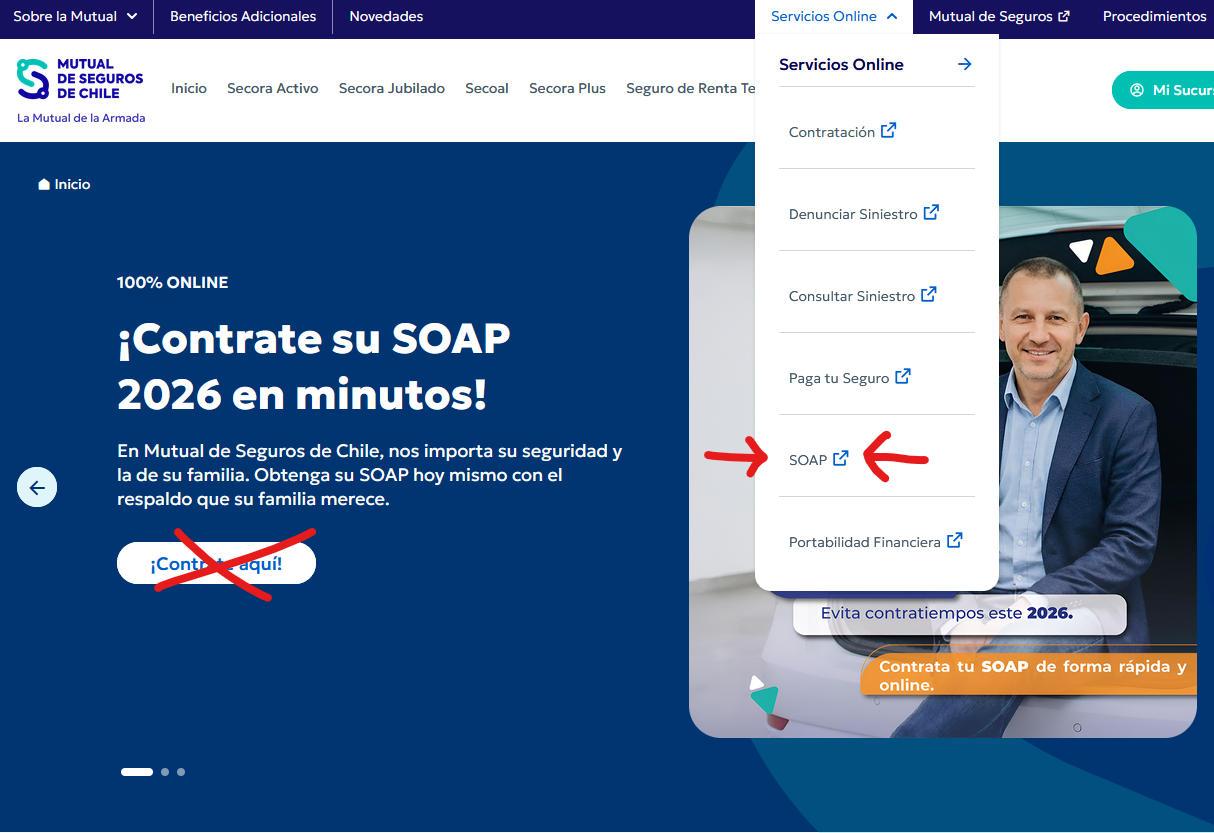The width and height of the screenshot is (1214, 833).
Task: Click the home icon in the breadcrumb
Action: coord(43,185)
